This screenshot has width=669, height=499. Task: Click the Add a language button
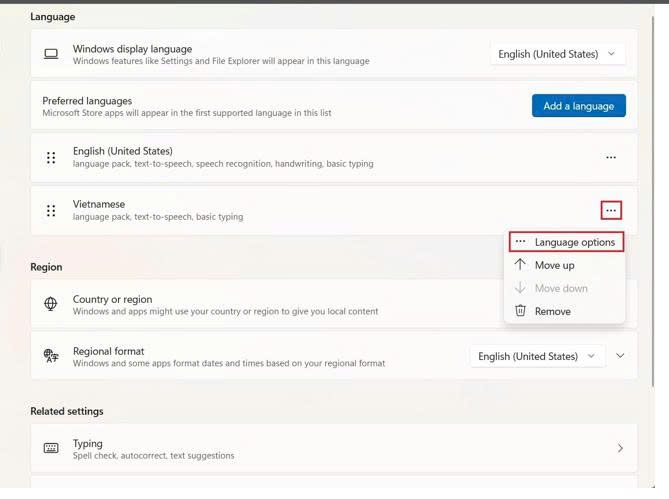(579, 106)
